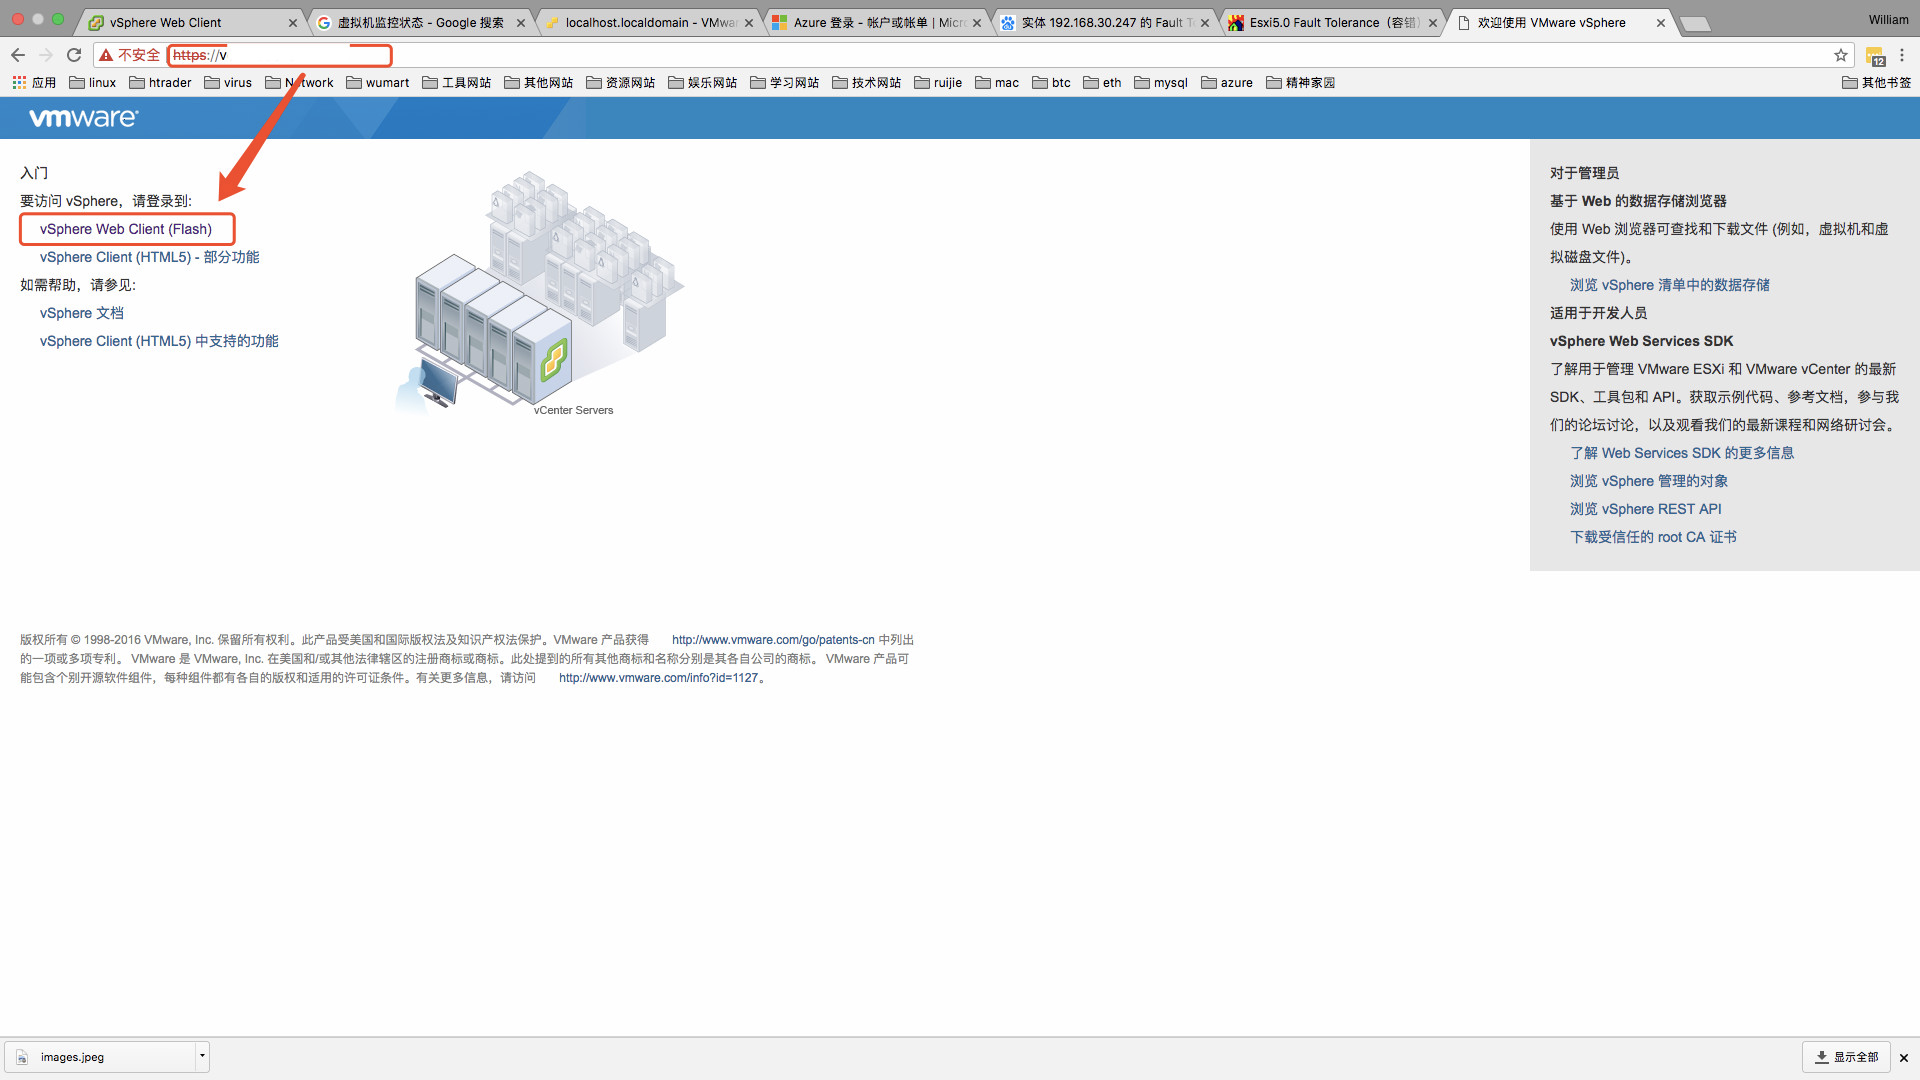Viewport: 1920px width, 1080px height.
Task: Bookmark this page with the star icon
Action: [x=1841, y=55]
